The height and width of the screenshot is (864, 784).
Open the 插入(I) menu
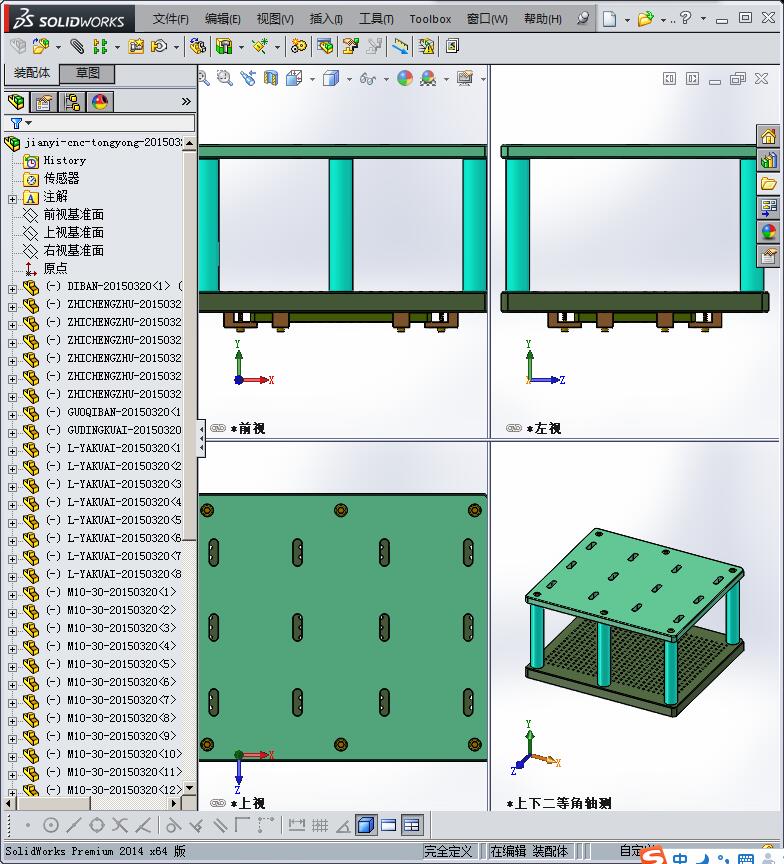[326, 19]
